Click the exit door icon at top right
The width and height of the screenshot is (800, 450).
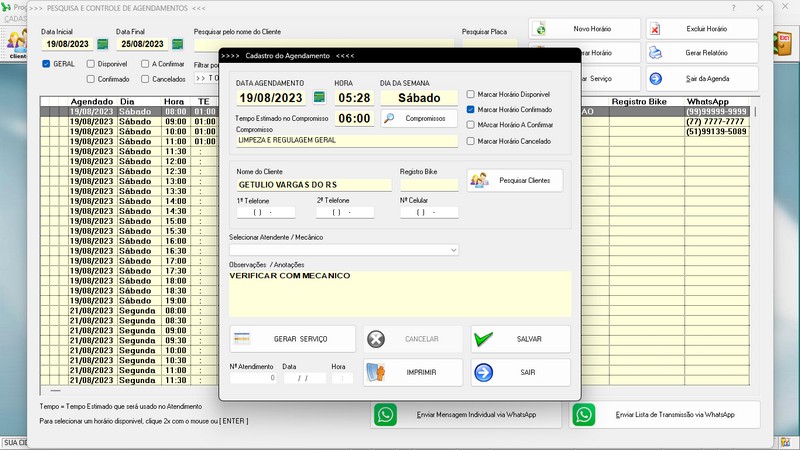coord(784,43)
